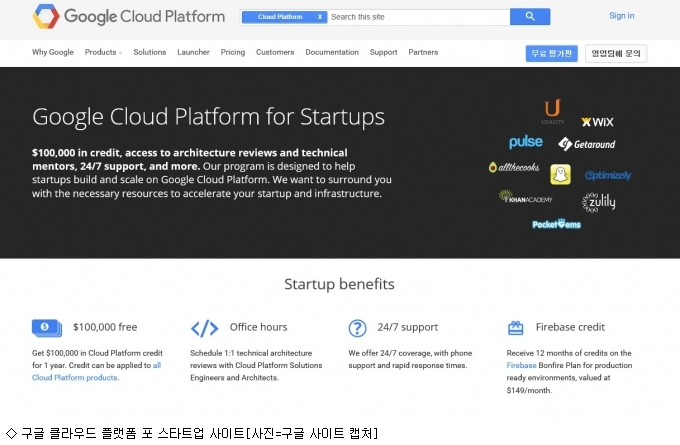Image resolution: width=680 pixels, height=445 pixels.
Task: Click the dollar bills $100,000 free icon
Action: pos(47,328)
